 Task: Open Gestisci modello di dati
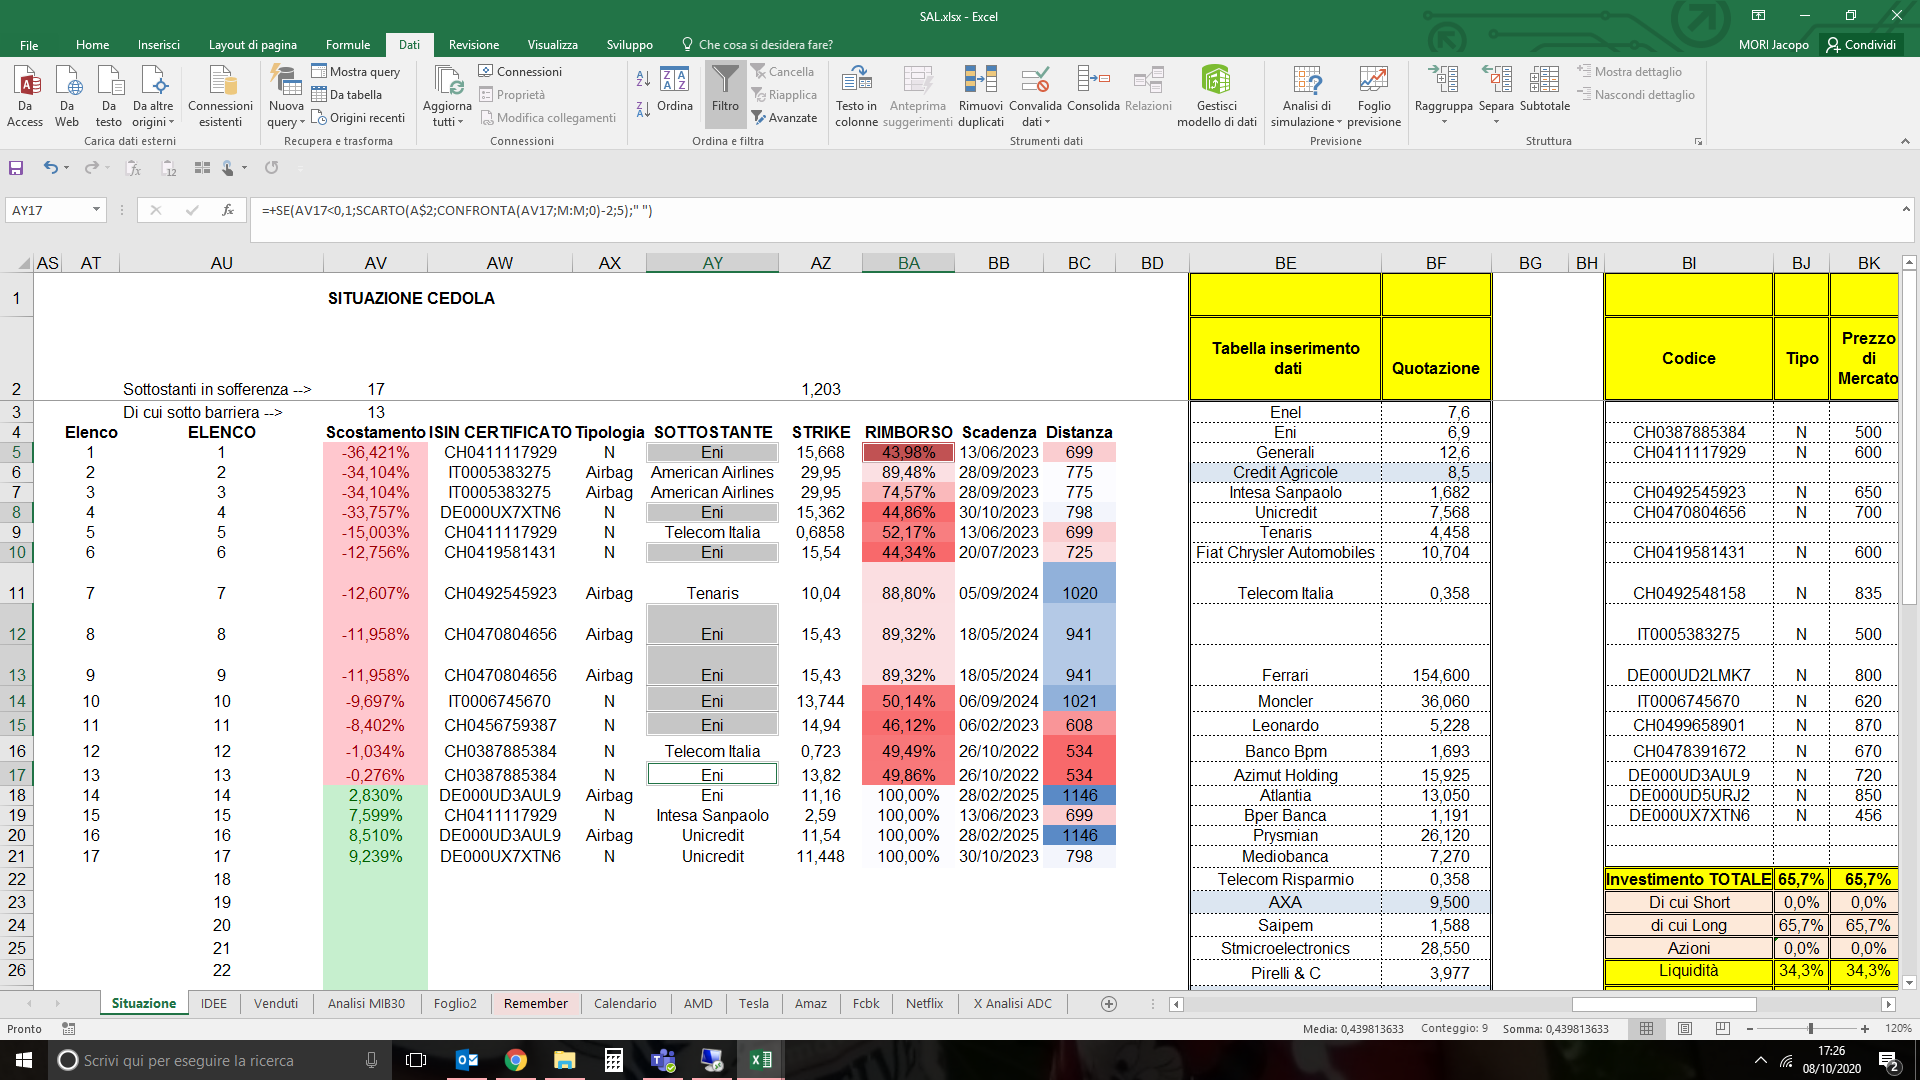click(x=1216, y=97)
